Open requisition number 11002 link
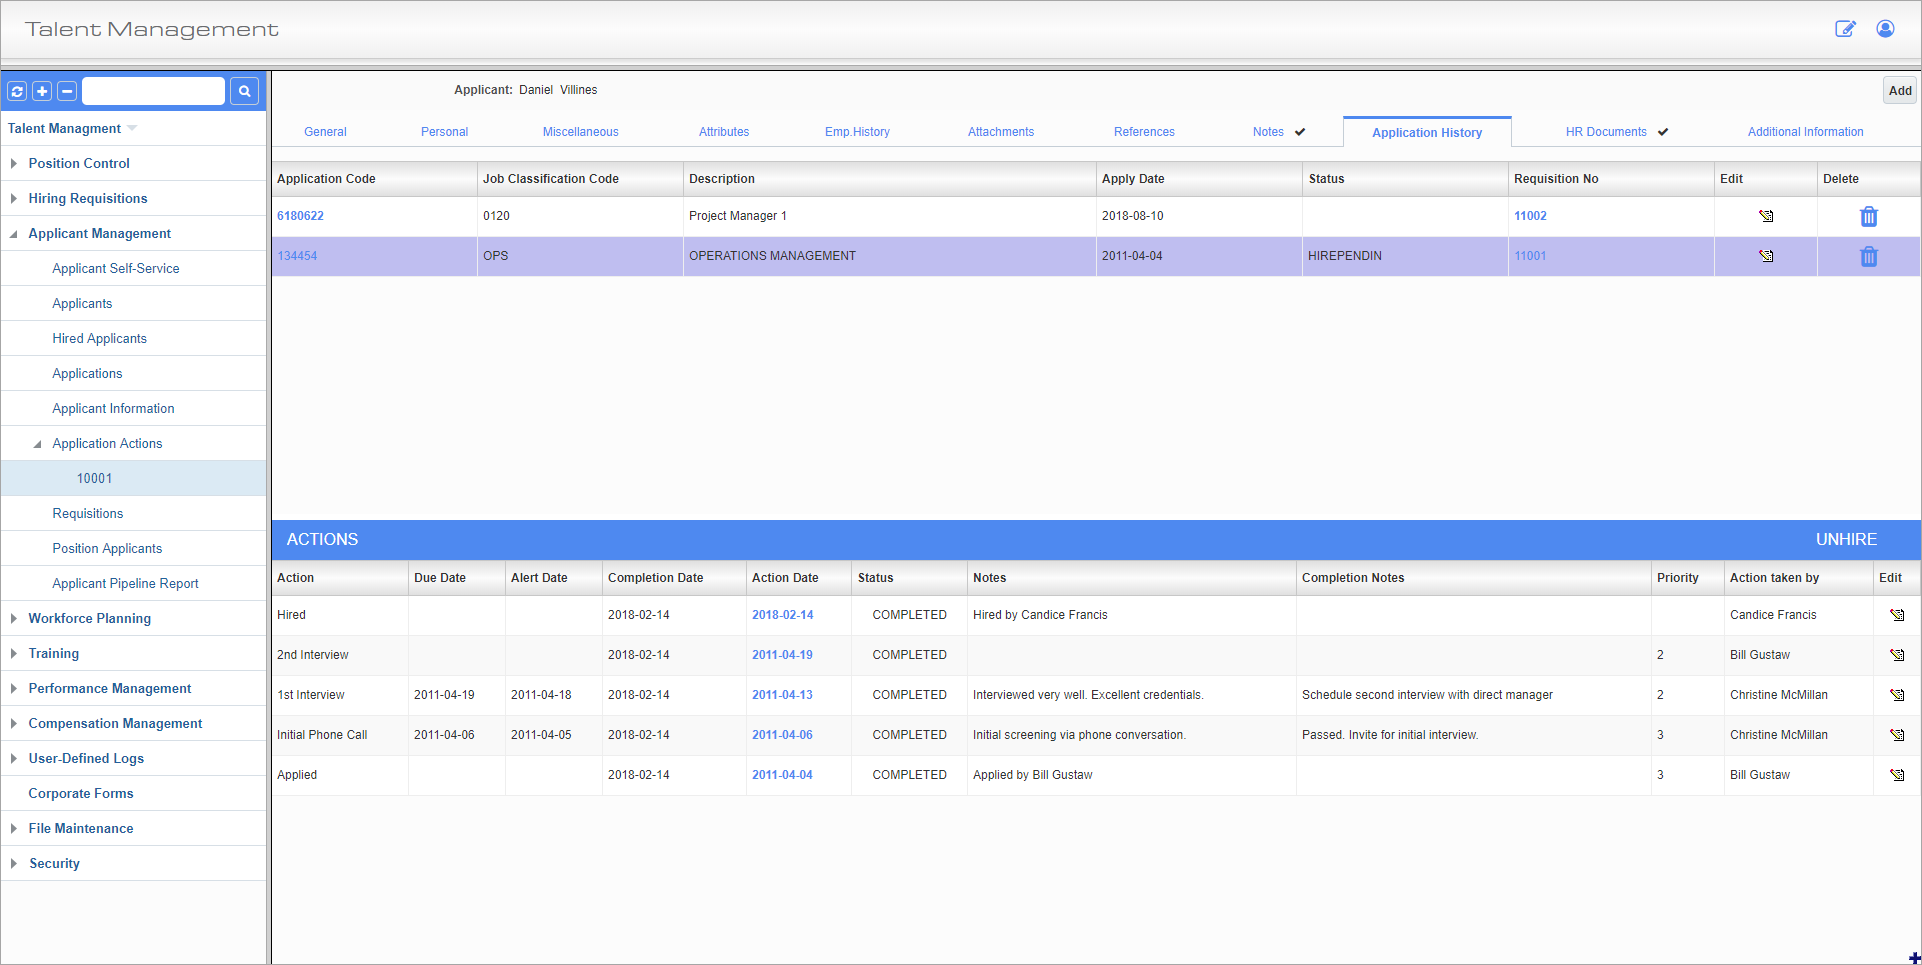 [1529, 216]
